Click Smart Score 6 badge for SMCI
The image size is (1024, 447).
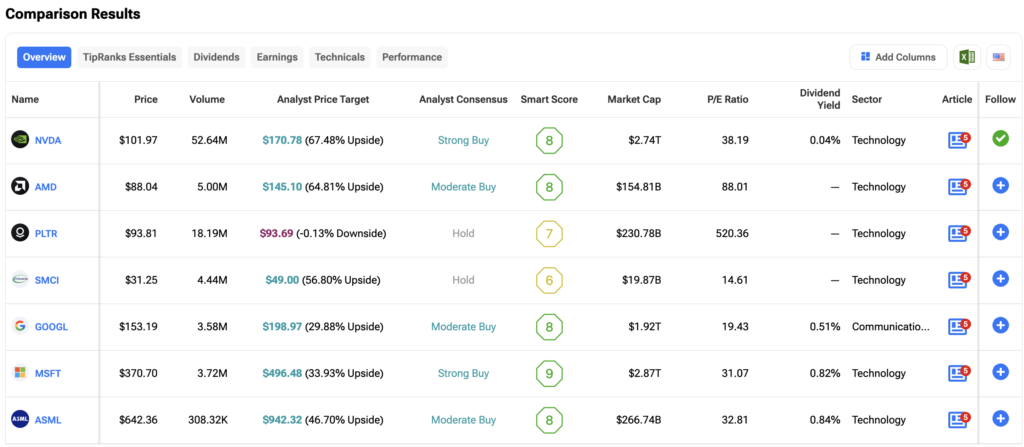click(x=549, y=280)
